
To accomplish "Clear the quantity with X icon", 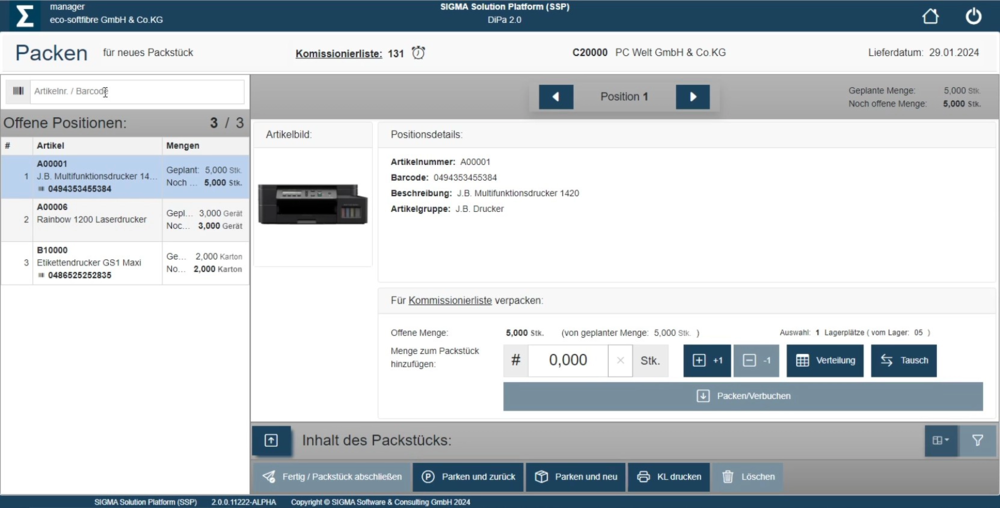I will coord(620,361).
